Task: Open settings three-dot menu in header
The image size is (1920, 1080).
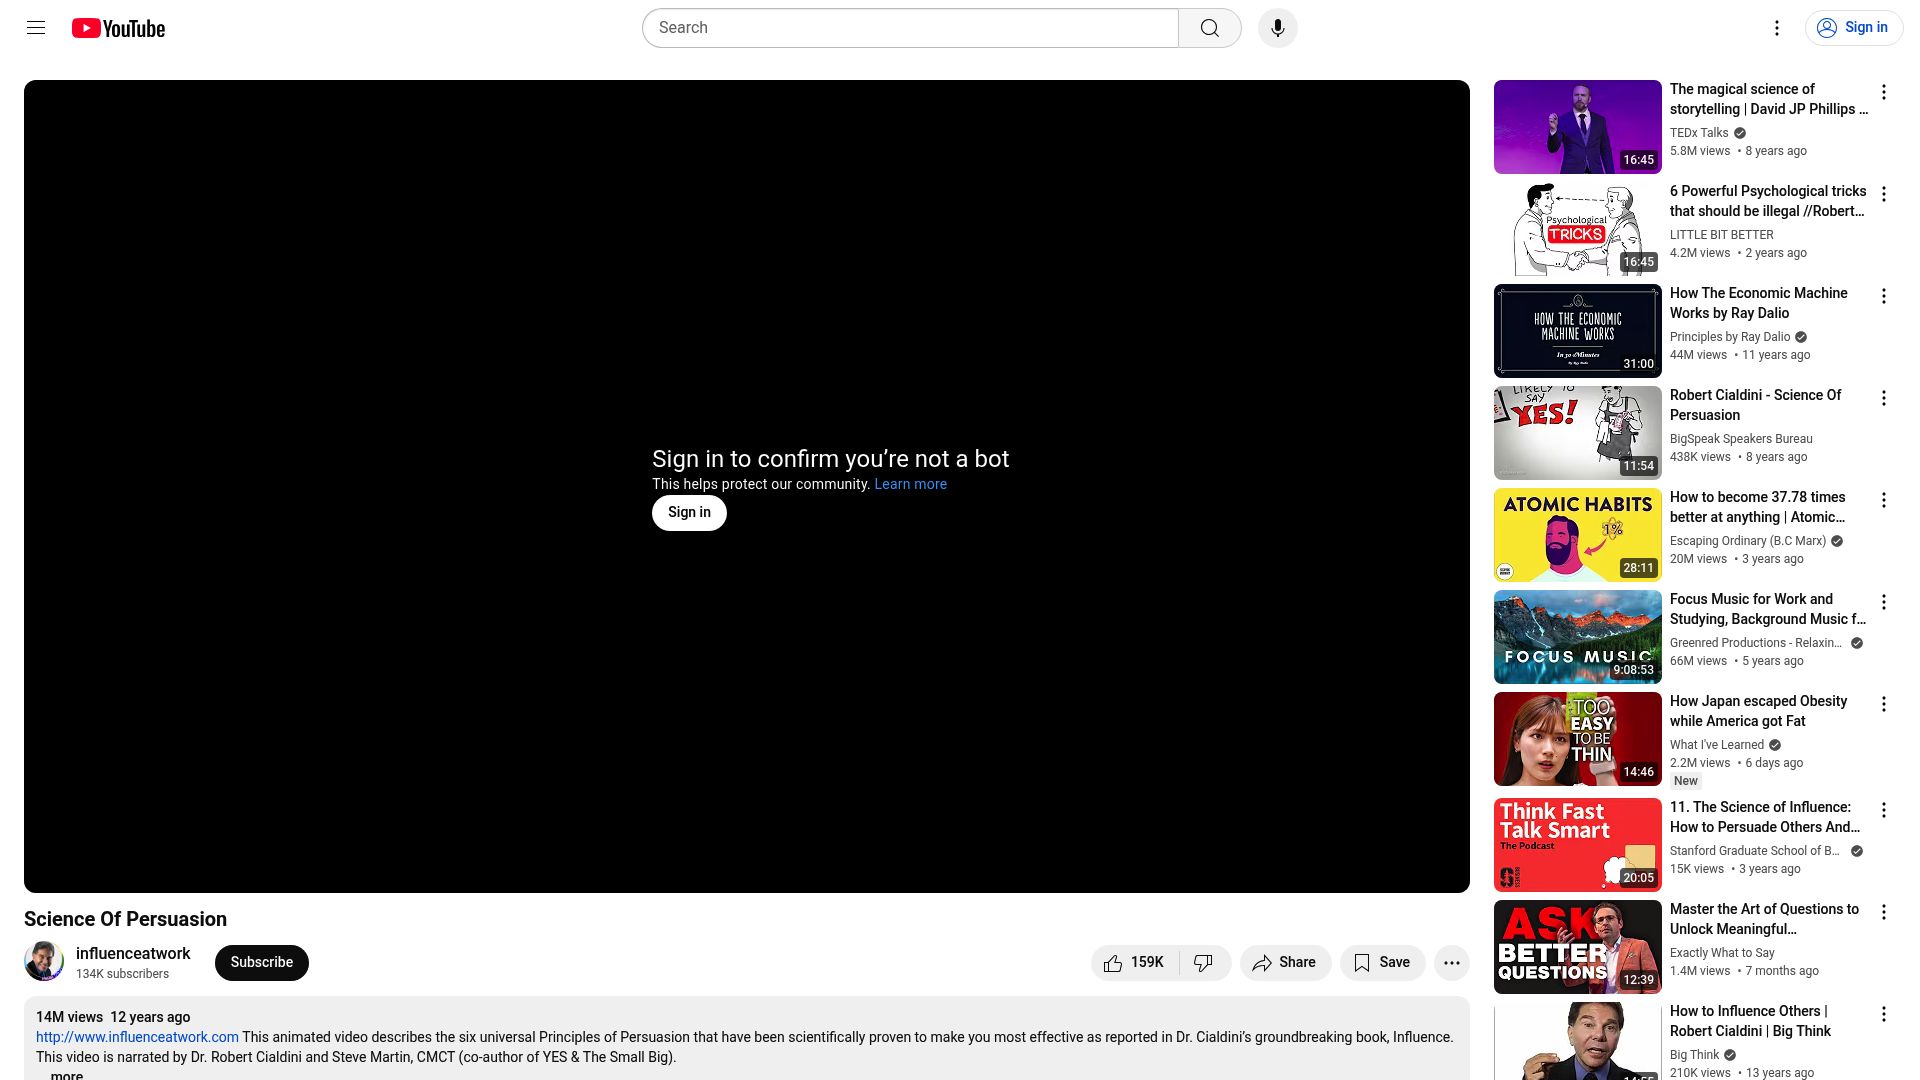Action: click(1777, 28)
